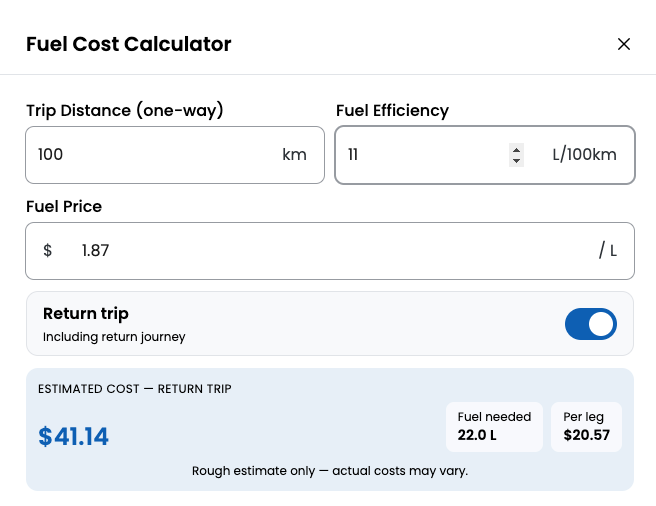Select the Fuel needed 22.0 L card
The image size is (656, 506).
(x=494, y=427)
